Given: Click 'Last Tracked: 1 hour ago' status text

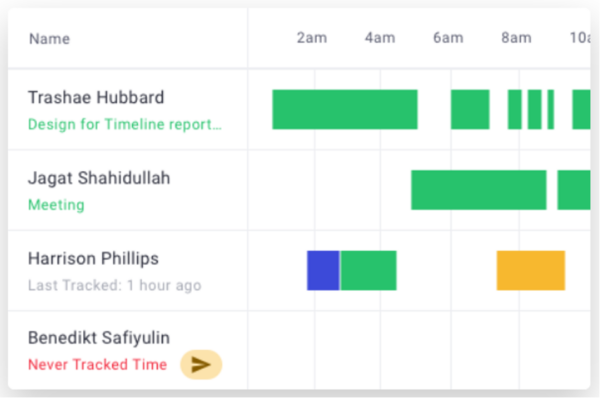Looking at the screenshot, I should [115, 285].
